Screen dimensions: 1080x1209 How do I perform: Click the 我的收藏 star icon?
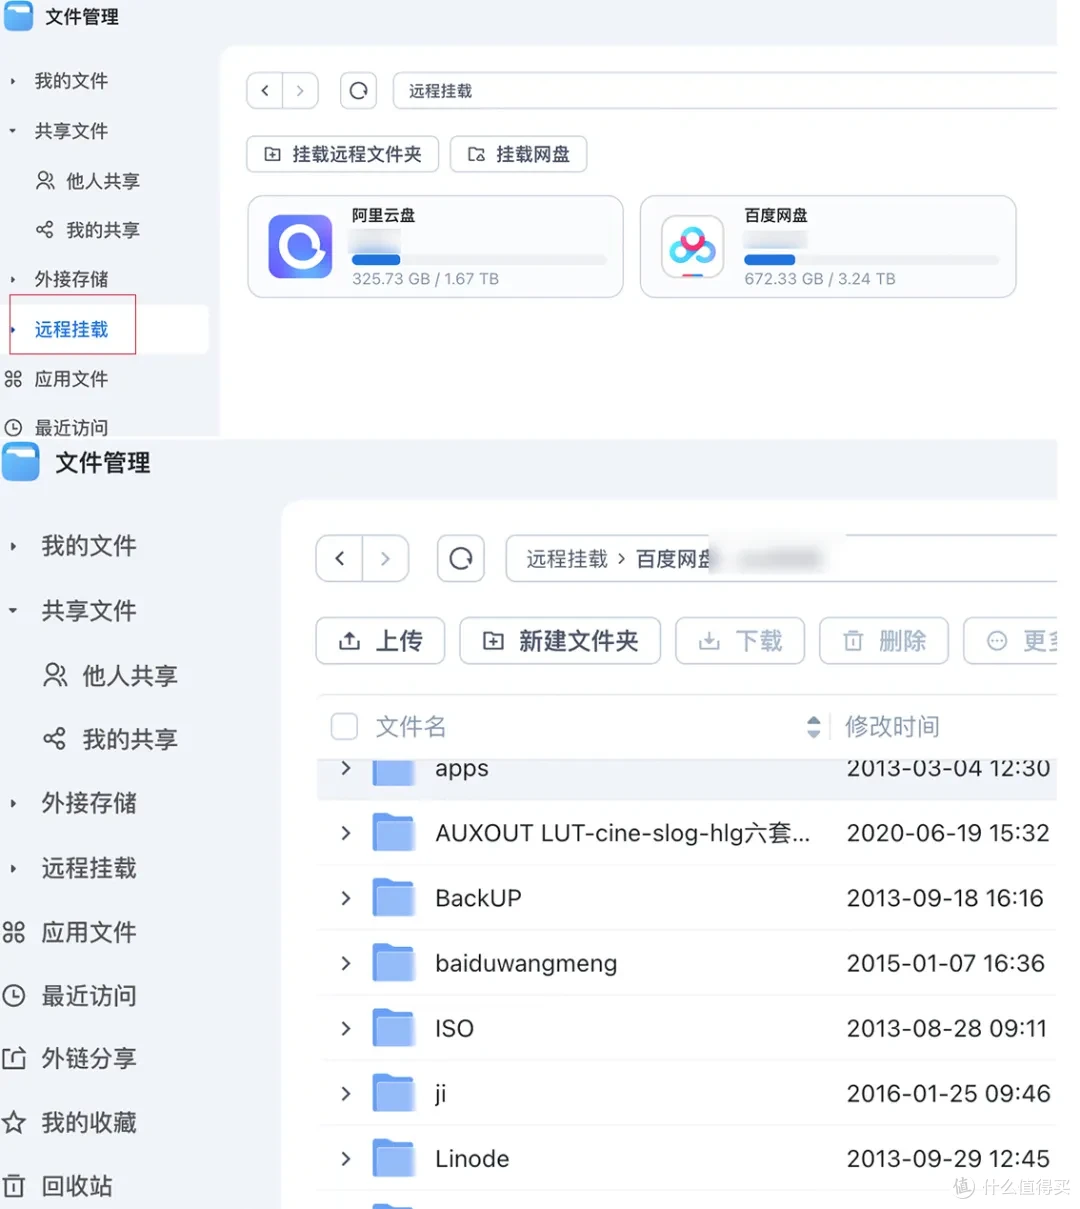pyautogui.click(x=14, y=1122)
